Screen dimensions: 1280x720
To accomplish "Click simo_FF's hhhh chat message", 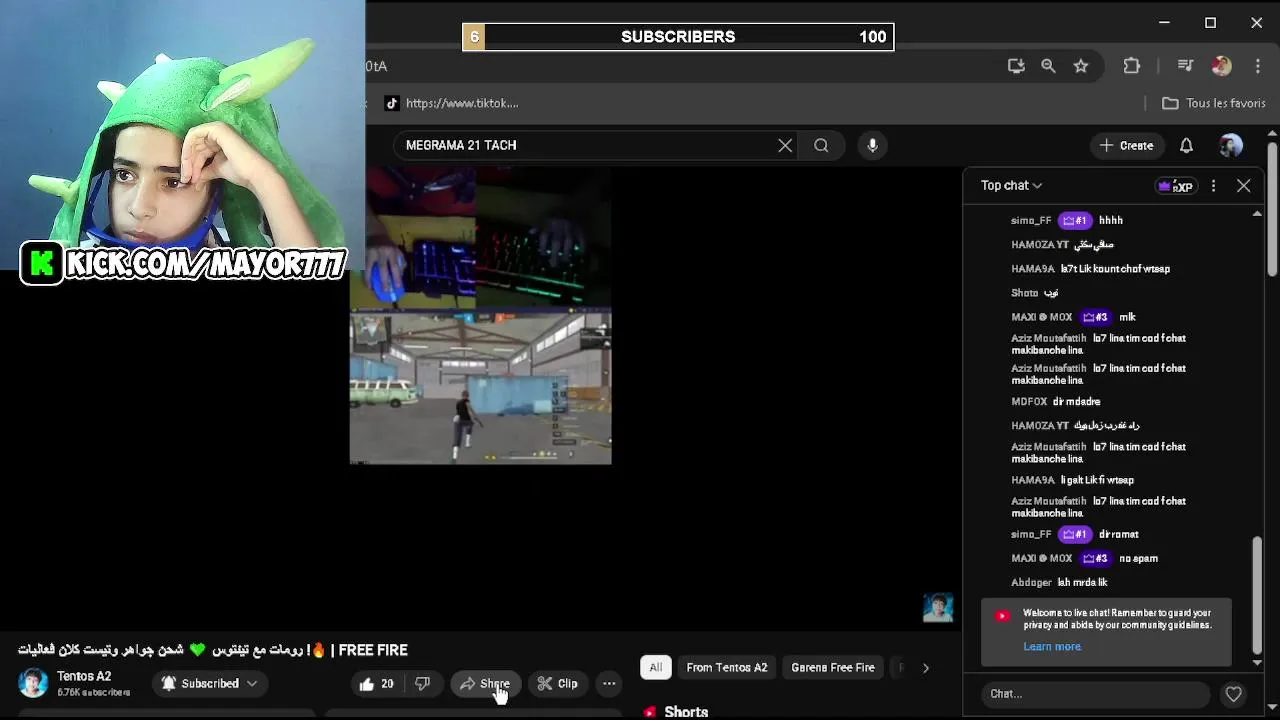I will click(x=1067, y=221).
